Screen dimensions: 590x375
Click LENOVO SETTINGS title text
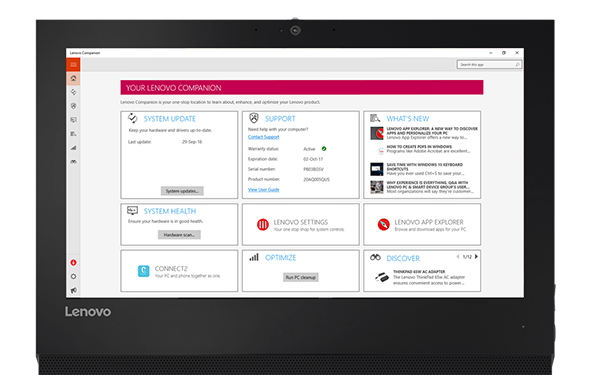[x=301, y=222]
